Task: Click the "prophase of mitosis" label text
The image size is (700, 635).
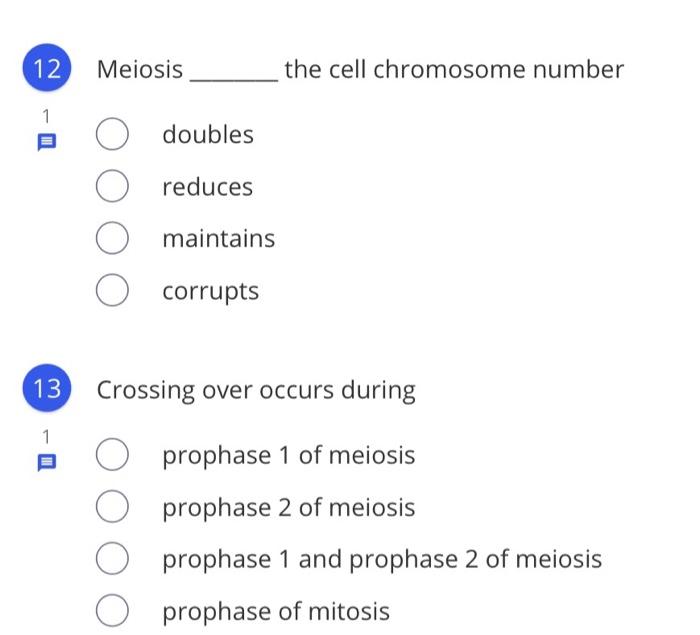Action: (x=276, y=611)
